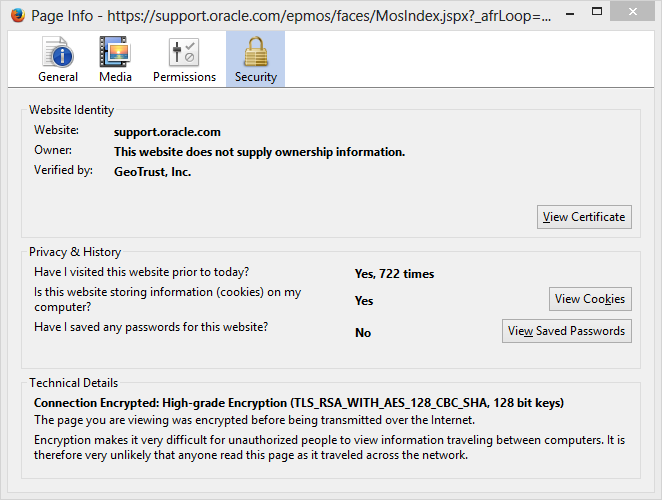Click the Security tab label
This screenshot has height=500, width=662.
pyautogui.click(x=255, y=77)
